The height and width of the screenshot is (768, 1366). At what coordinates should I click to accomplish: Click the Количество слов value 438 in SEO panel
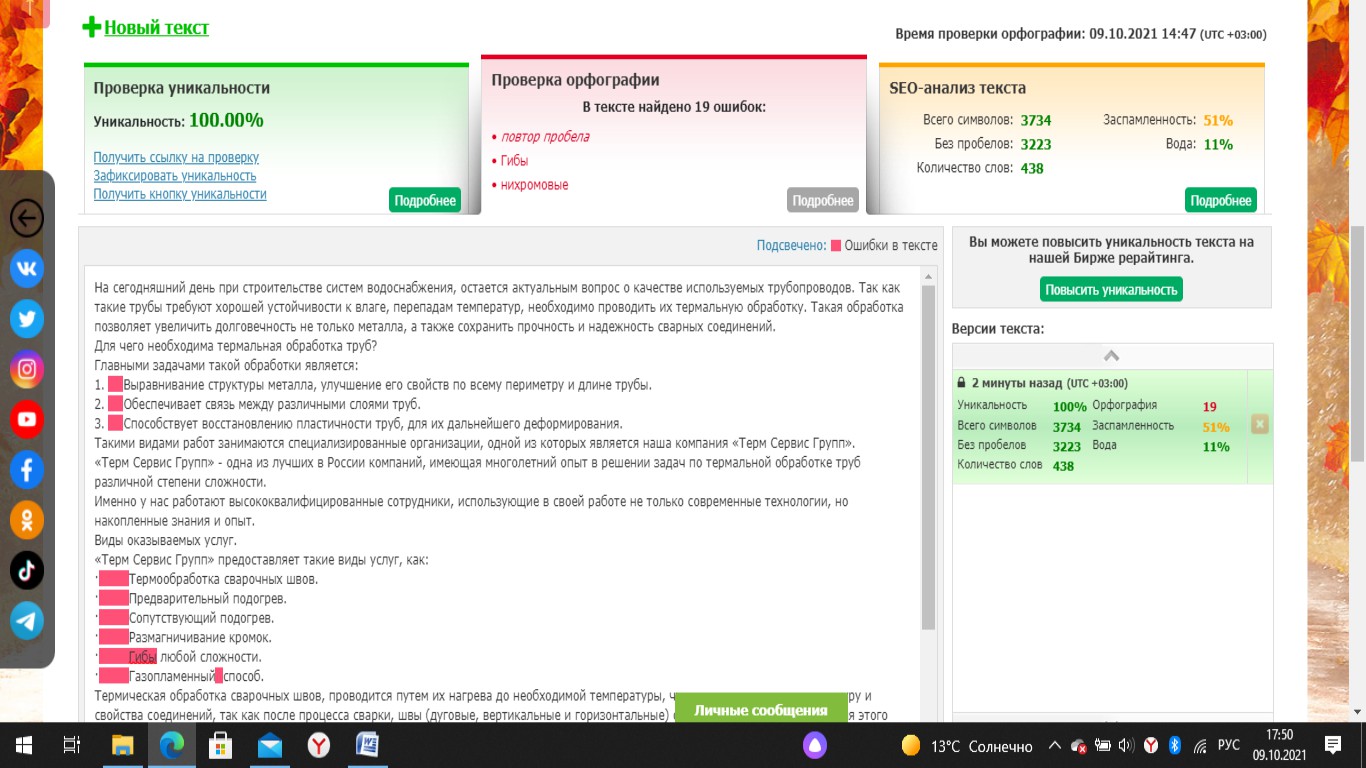(x=1032, y=169)
